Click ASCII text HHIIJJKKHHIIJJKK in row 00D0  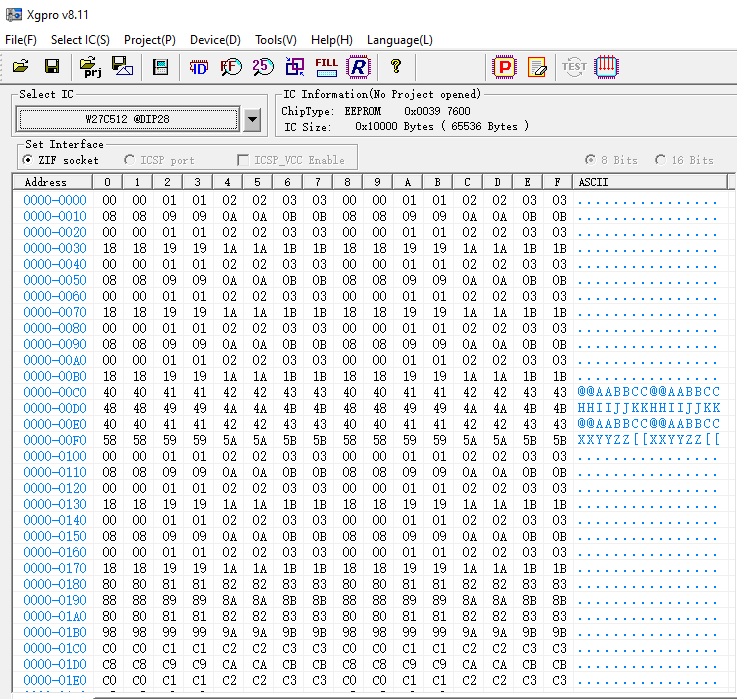pos(649,408)
